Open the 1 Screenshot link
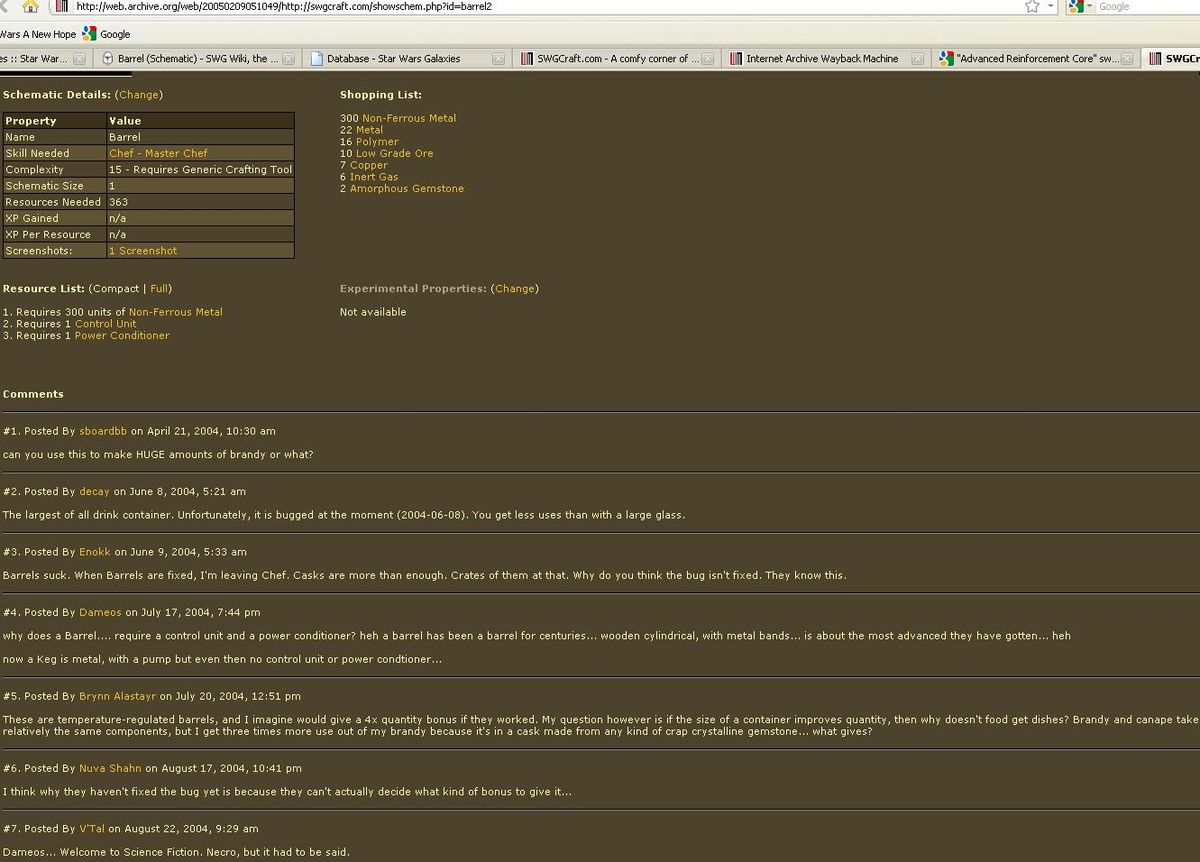Image resolution: width=1200 pixels, height=862 pixels. pos(143,251)
